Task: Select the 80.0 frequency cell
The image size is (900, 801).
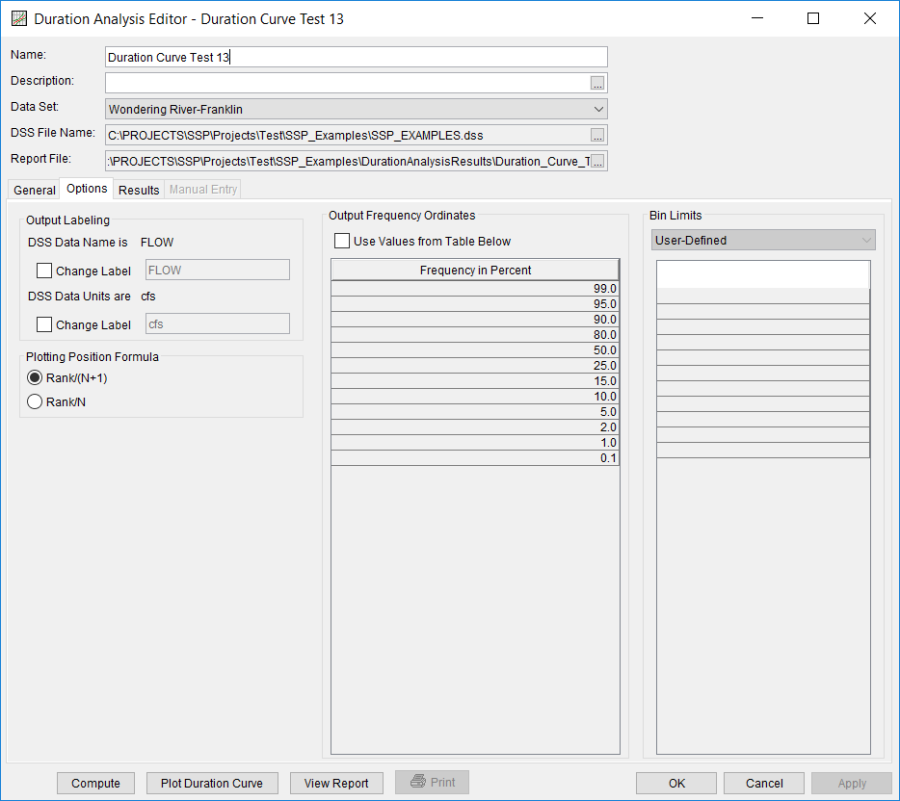Action: (475, 335)
